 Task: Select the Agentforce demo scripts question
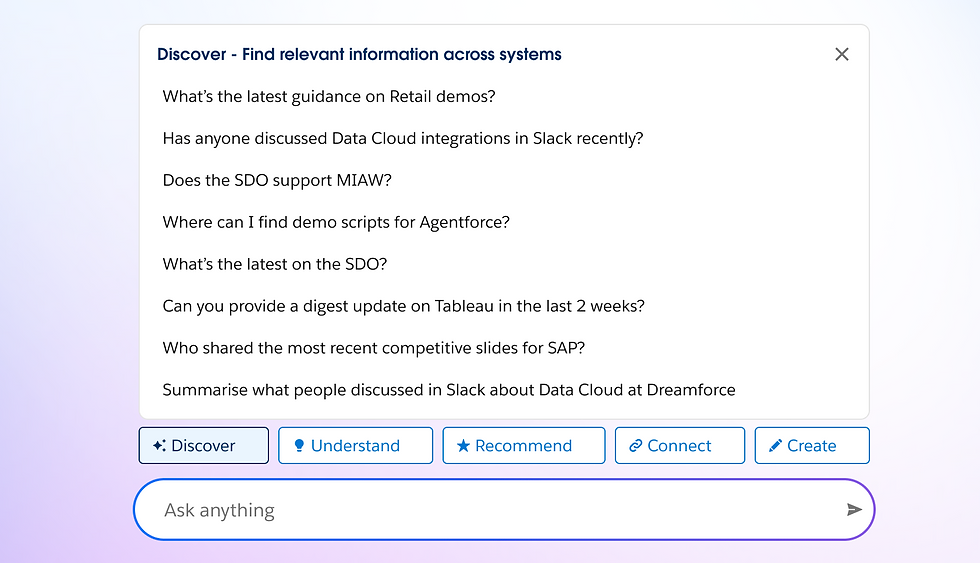[x=336, y=222]
